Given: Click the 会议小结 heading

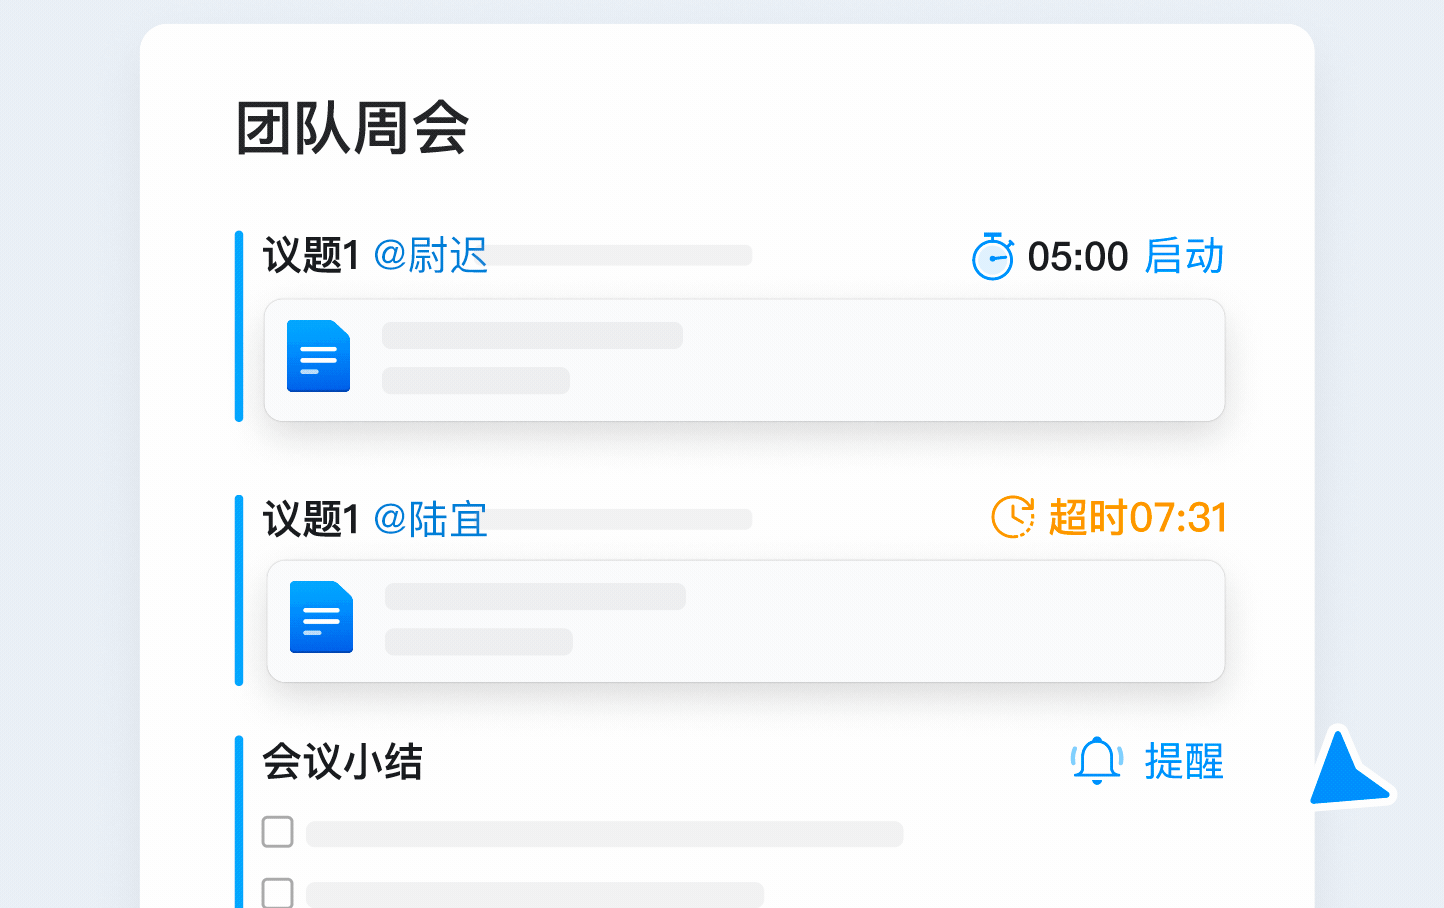Looking at the screenshot, I should tap(342, 762).
